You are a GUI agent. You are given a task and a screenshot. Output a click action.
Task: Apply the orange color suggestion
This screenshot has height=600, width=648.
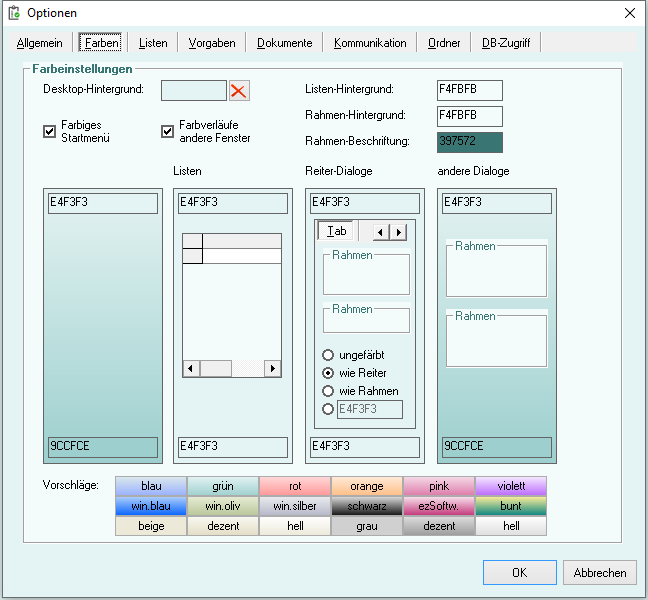point(367,486)
